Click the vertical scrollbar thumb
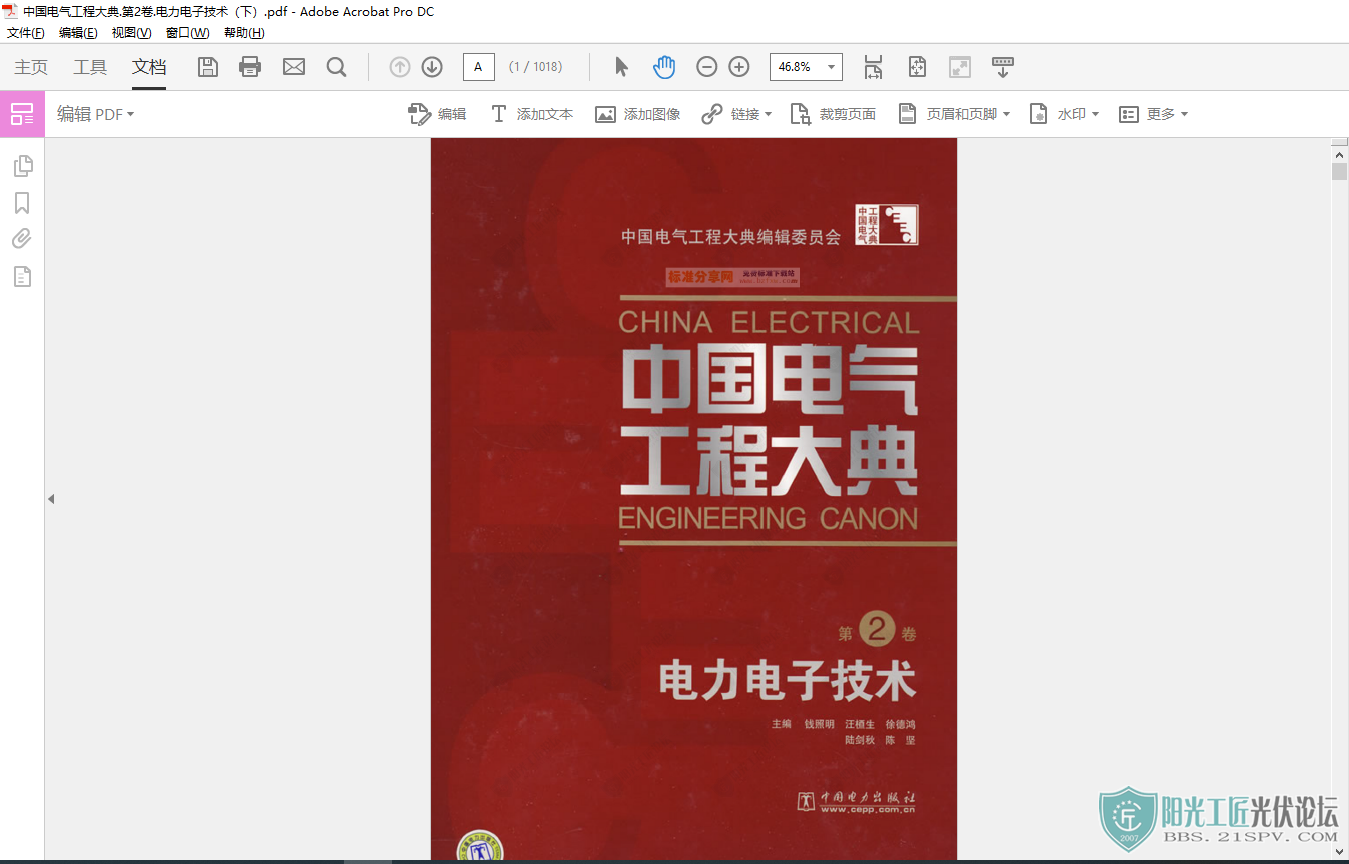 [x=1340, y=171]
